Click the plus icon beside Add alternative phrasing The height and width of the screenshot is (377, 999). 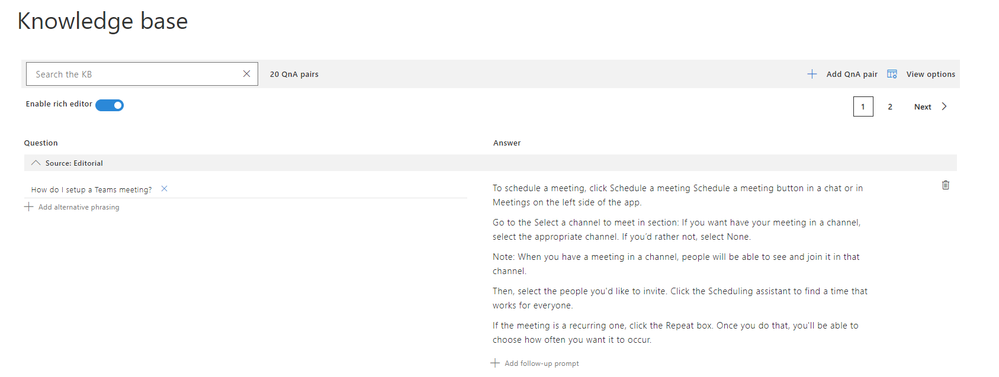coord(29,206)
